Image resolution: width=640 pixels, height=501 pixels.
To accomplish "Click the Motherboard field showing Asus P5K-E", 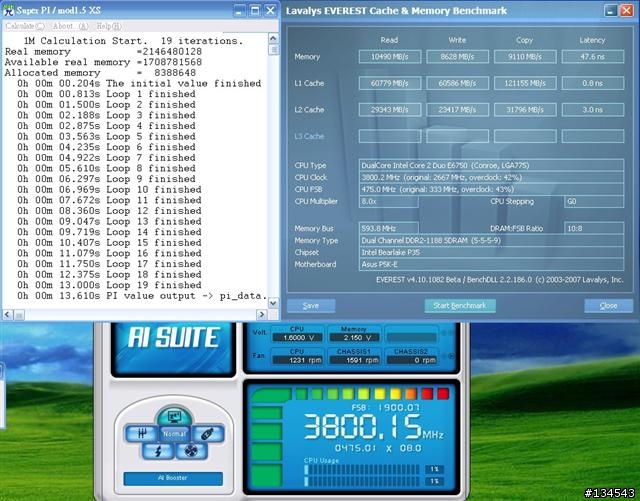I will 491,264.
